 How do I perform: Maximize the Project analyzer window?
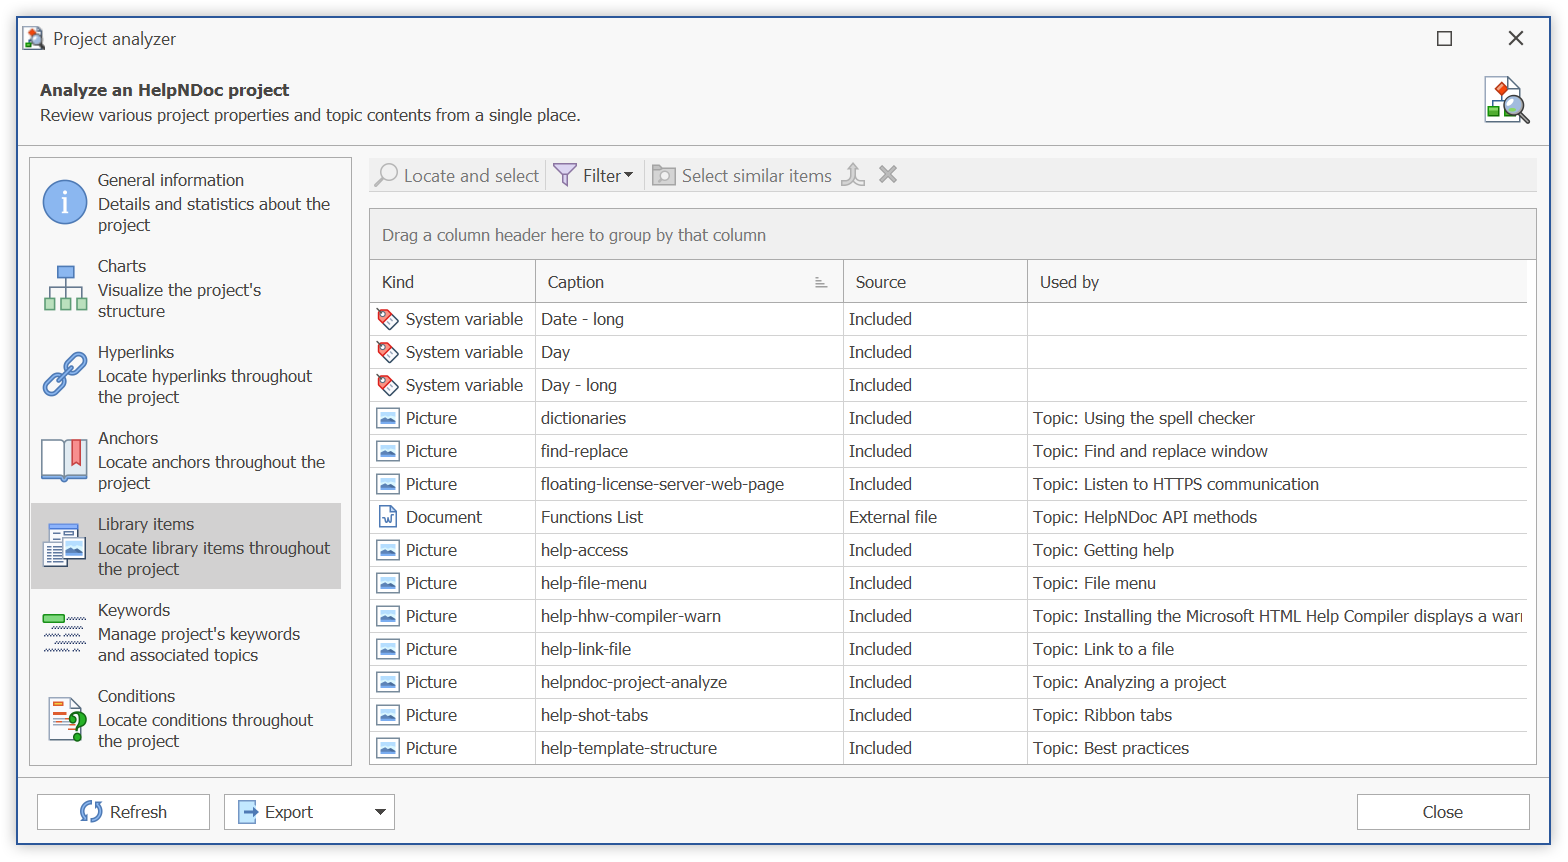1444,38
